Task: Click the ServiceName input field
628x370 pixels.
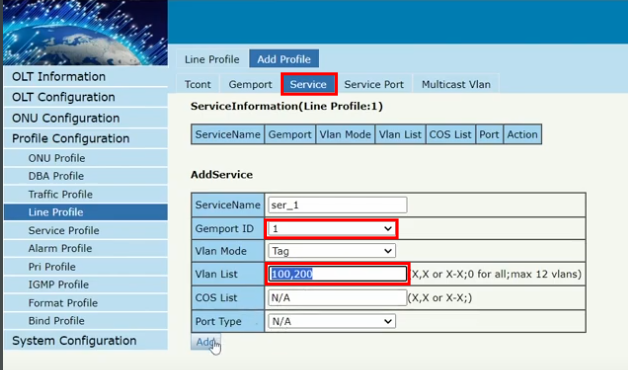Action: click(338, 205)
